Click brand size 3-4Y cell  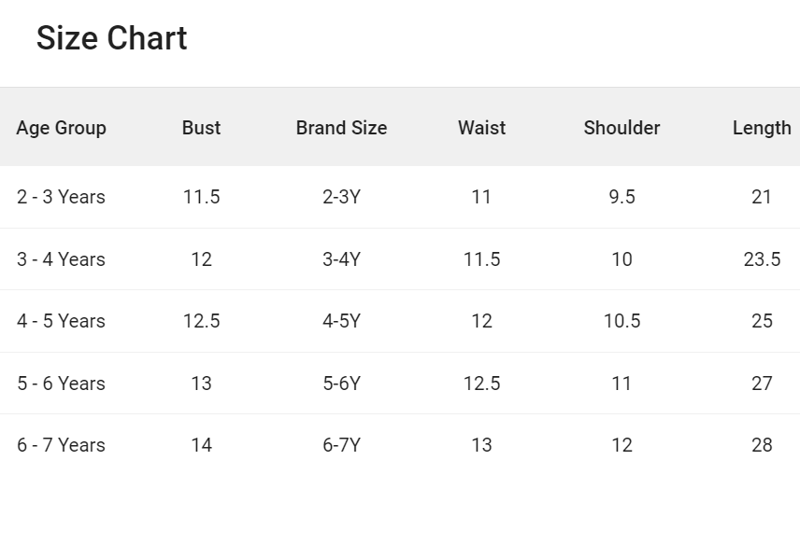tap(341, 260)
